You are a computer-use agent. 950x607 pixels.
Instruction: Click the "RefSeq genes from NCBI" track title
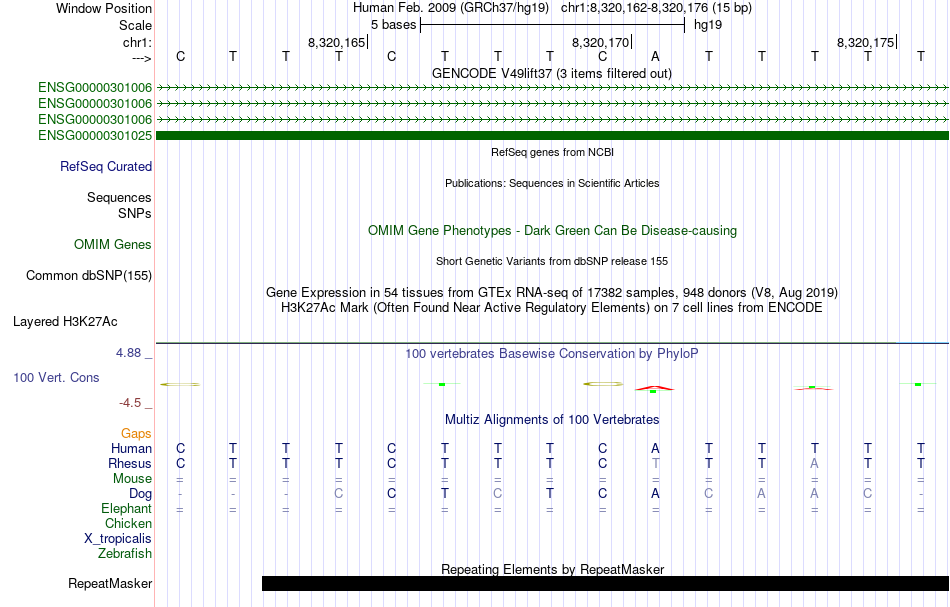tap(553, 152)
